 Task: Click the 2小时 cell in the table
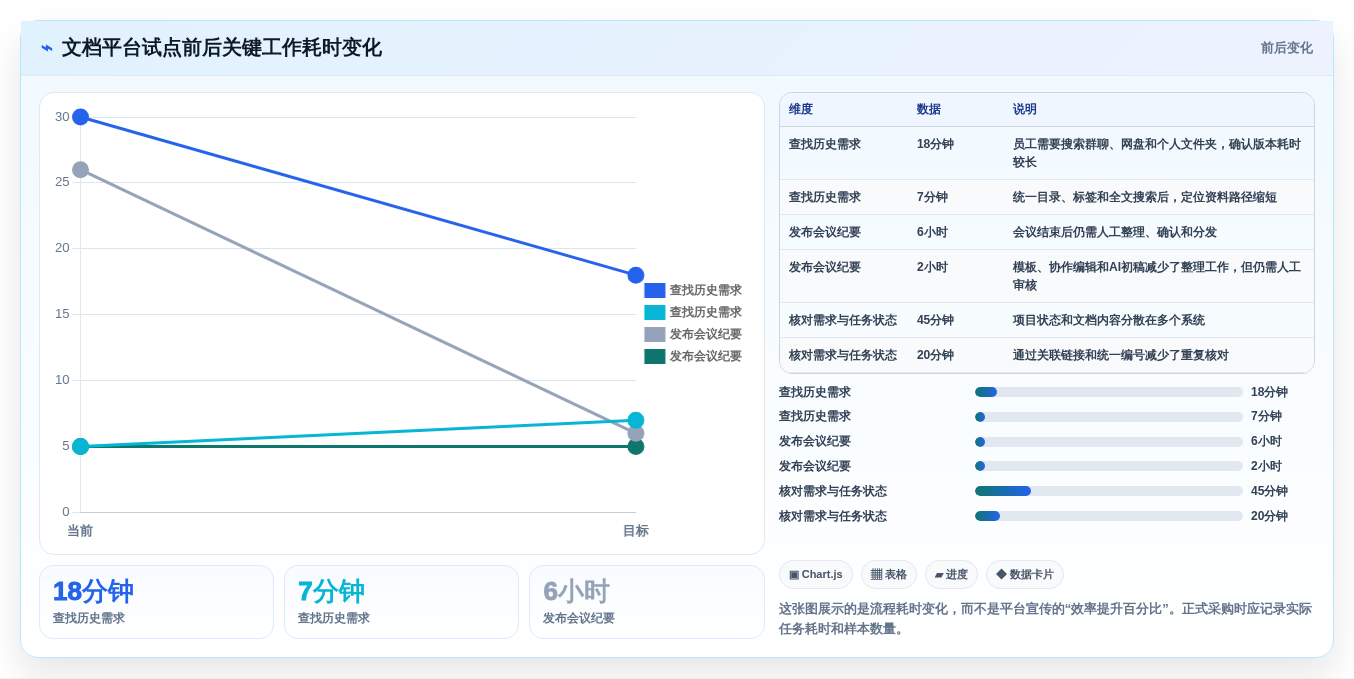(x=932, y=268)
